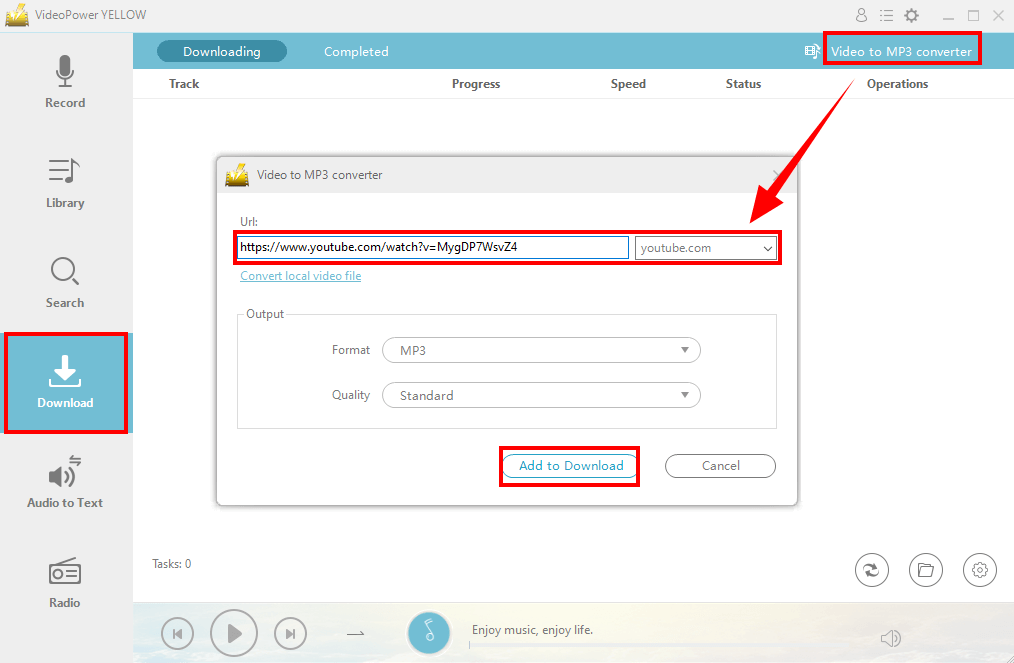This screenshot has height=663, width=1014.
Task: Open the Convert local video file link
Action: coord(301,276)
